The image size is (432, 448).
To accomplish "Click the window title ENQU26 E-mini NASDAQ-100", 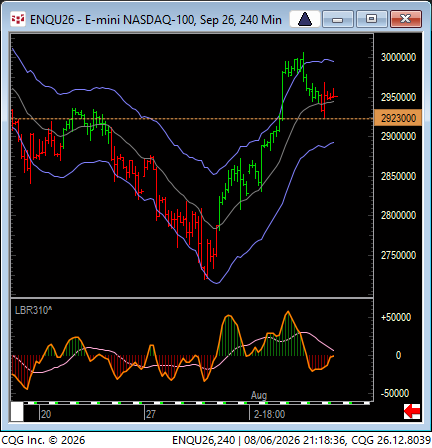I will click(x=156, y=20).
